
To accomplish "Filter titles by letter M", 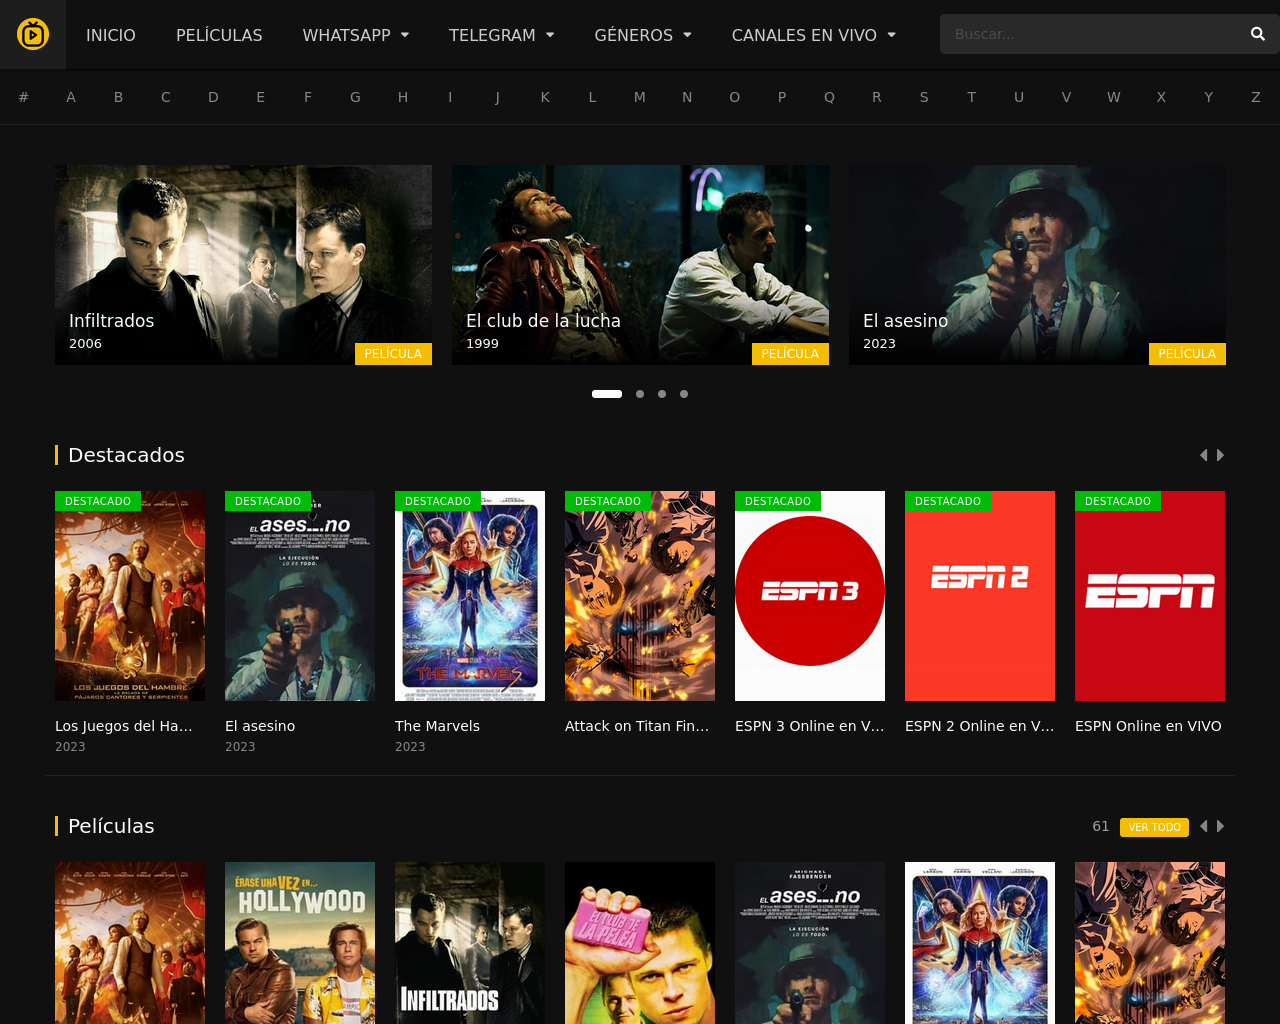I will point(640,97).
